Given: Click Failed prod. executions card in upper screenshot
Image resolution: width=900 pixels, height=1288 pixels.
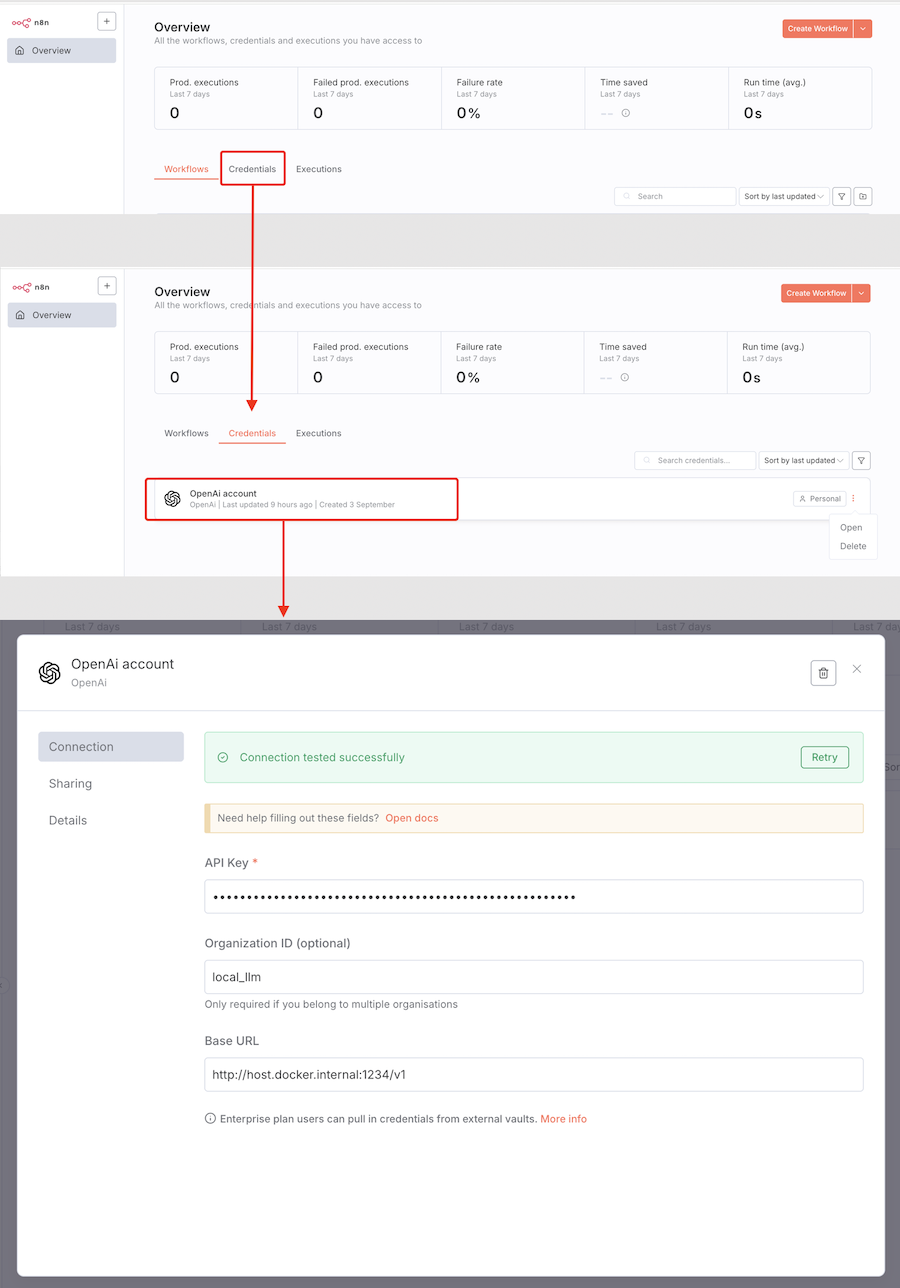Looking at the screenshot, I should point(369,98).
